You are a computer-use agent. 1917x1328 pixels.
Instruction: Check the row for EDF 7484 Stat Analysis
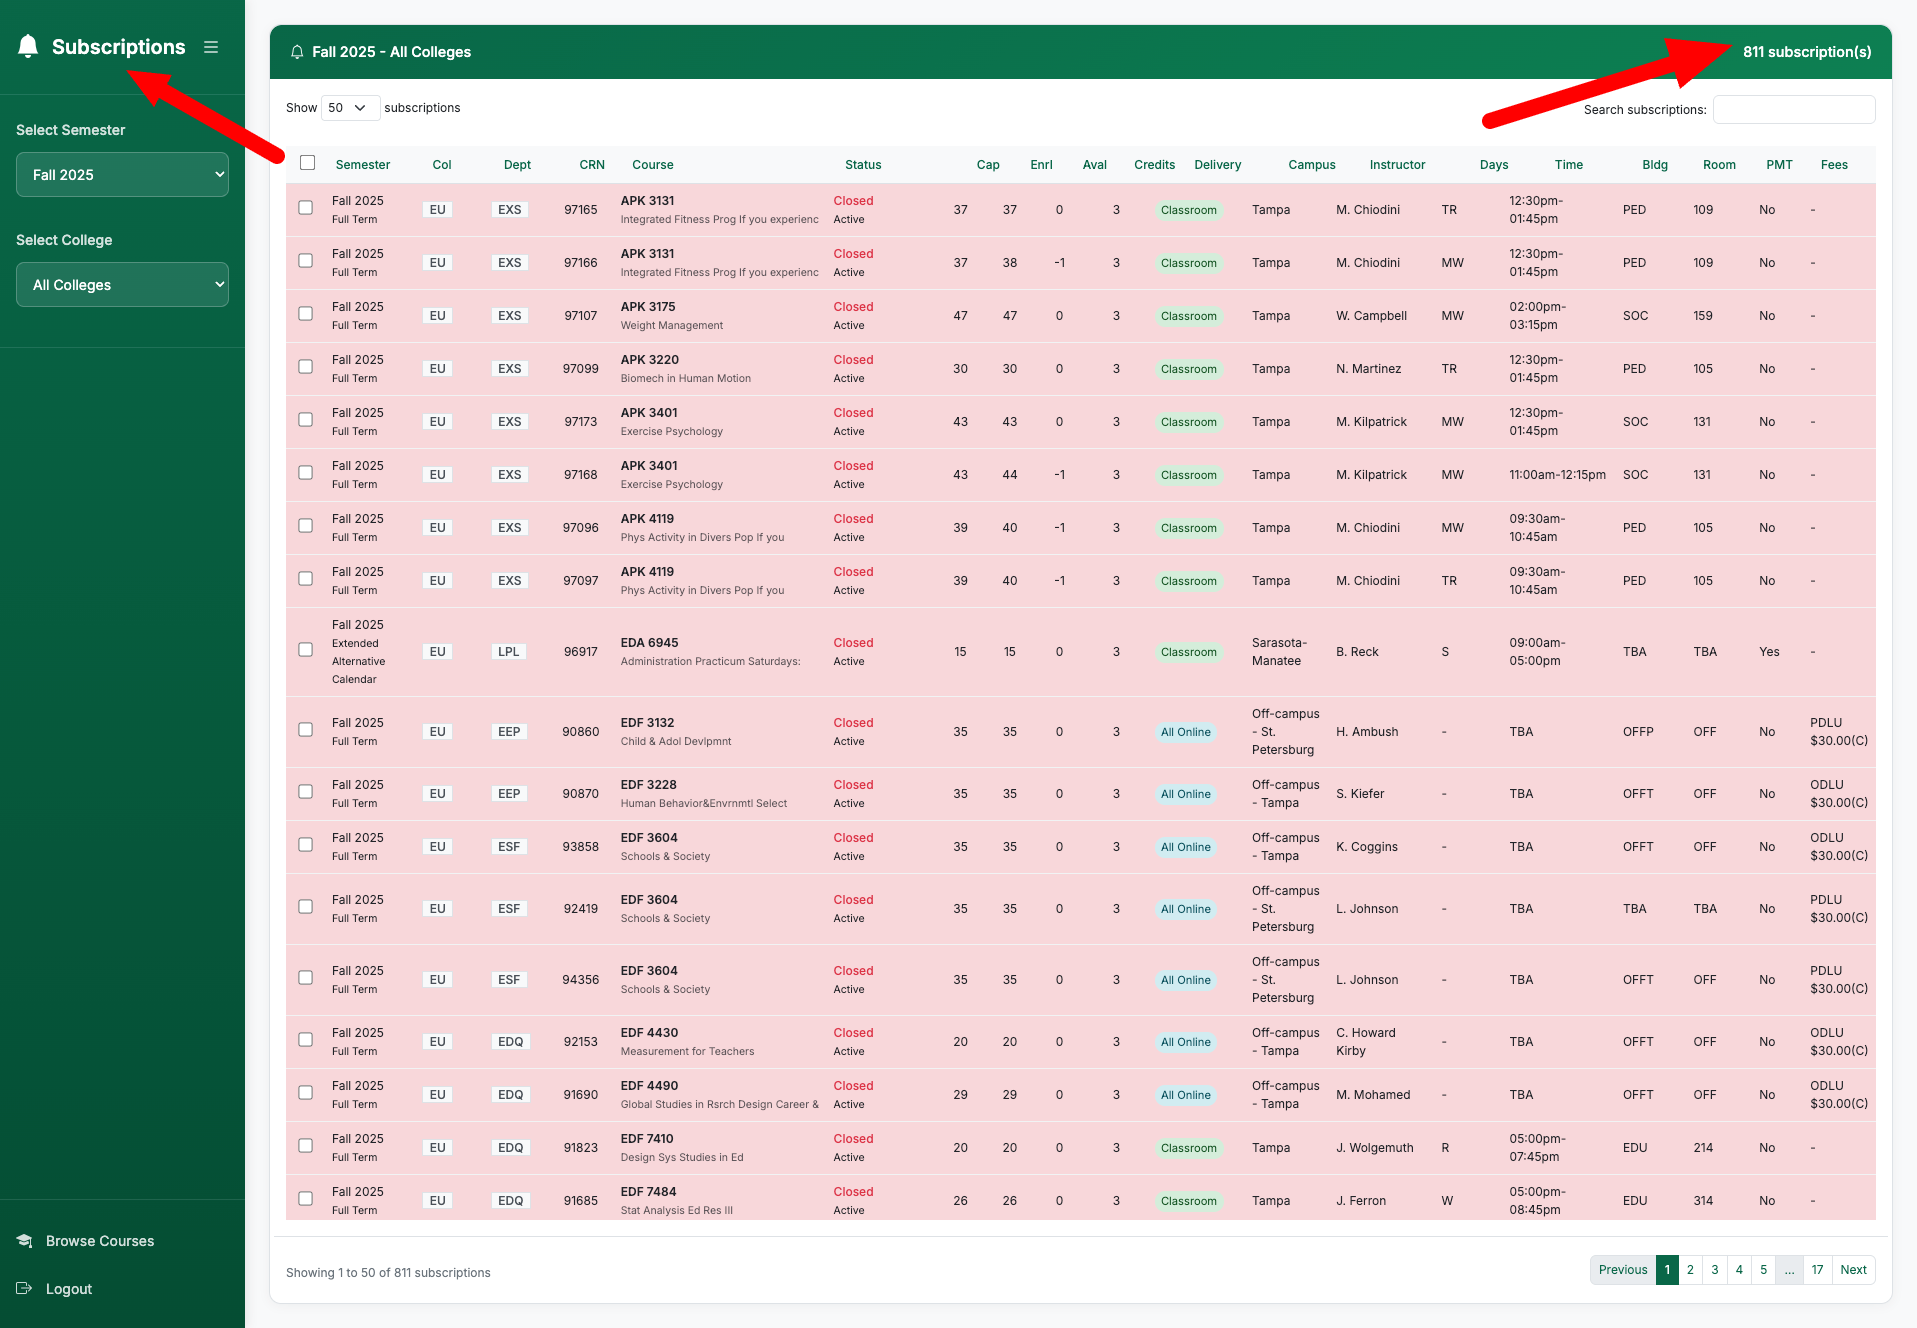(x=306, y=1199)
